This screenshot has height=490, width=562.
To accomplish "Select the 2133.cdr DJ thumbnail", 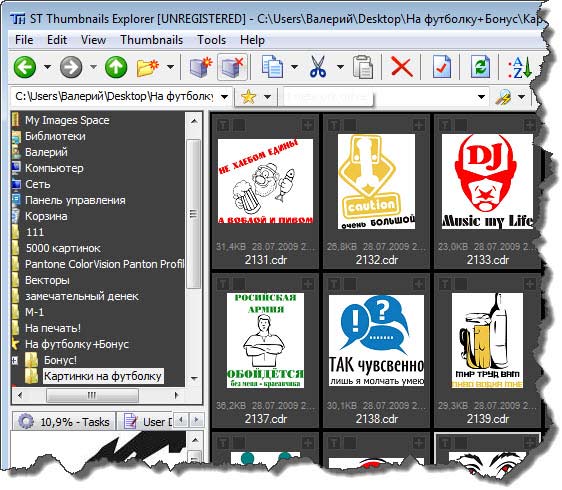I will 487,181.
